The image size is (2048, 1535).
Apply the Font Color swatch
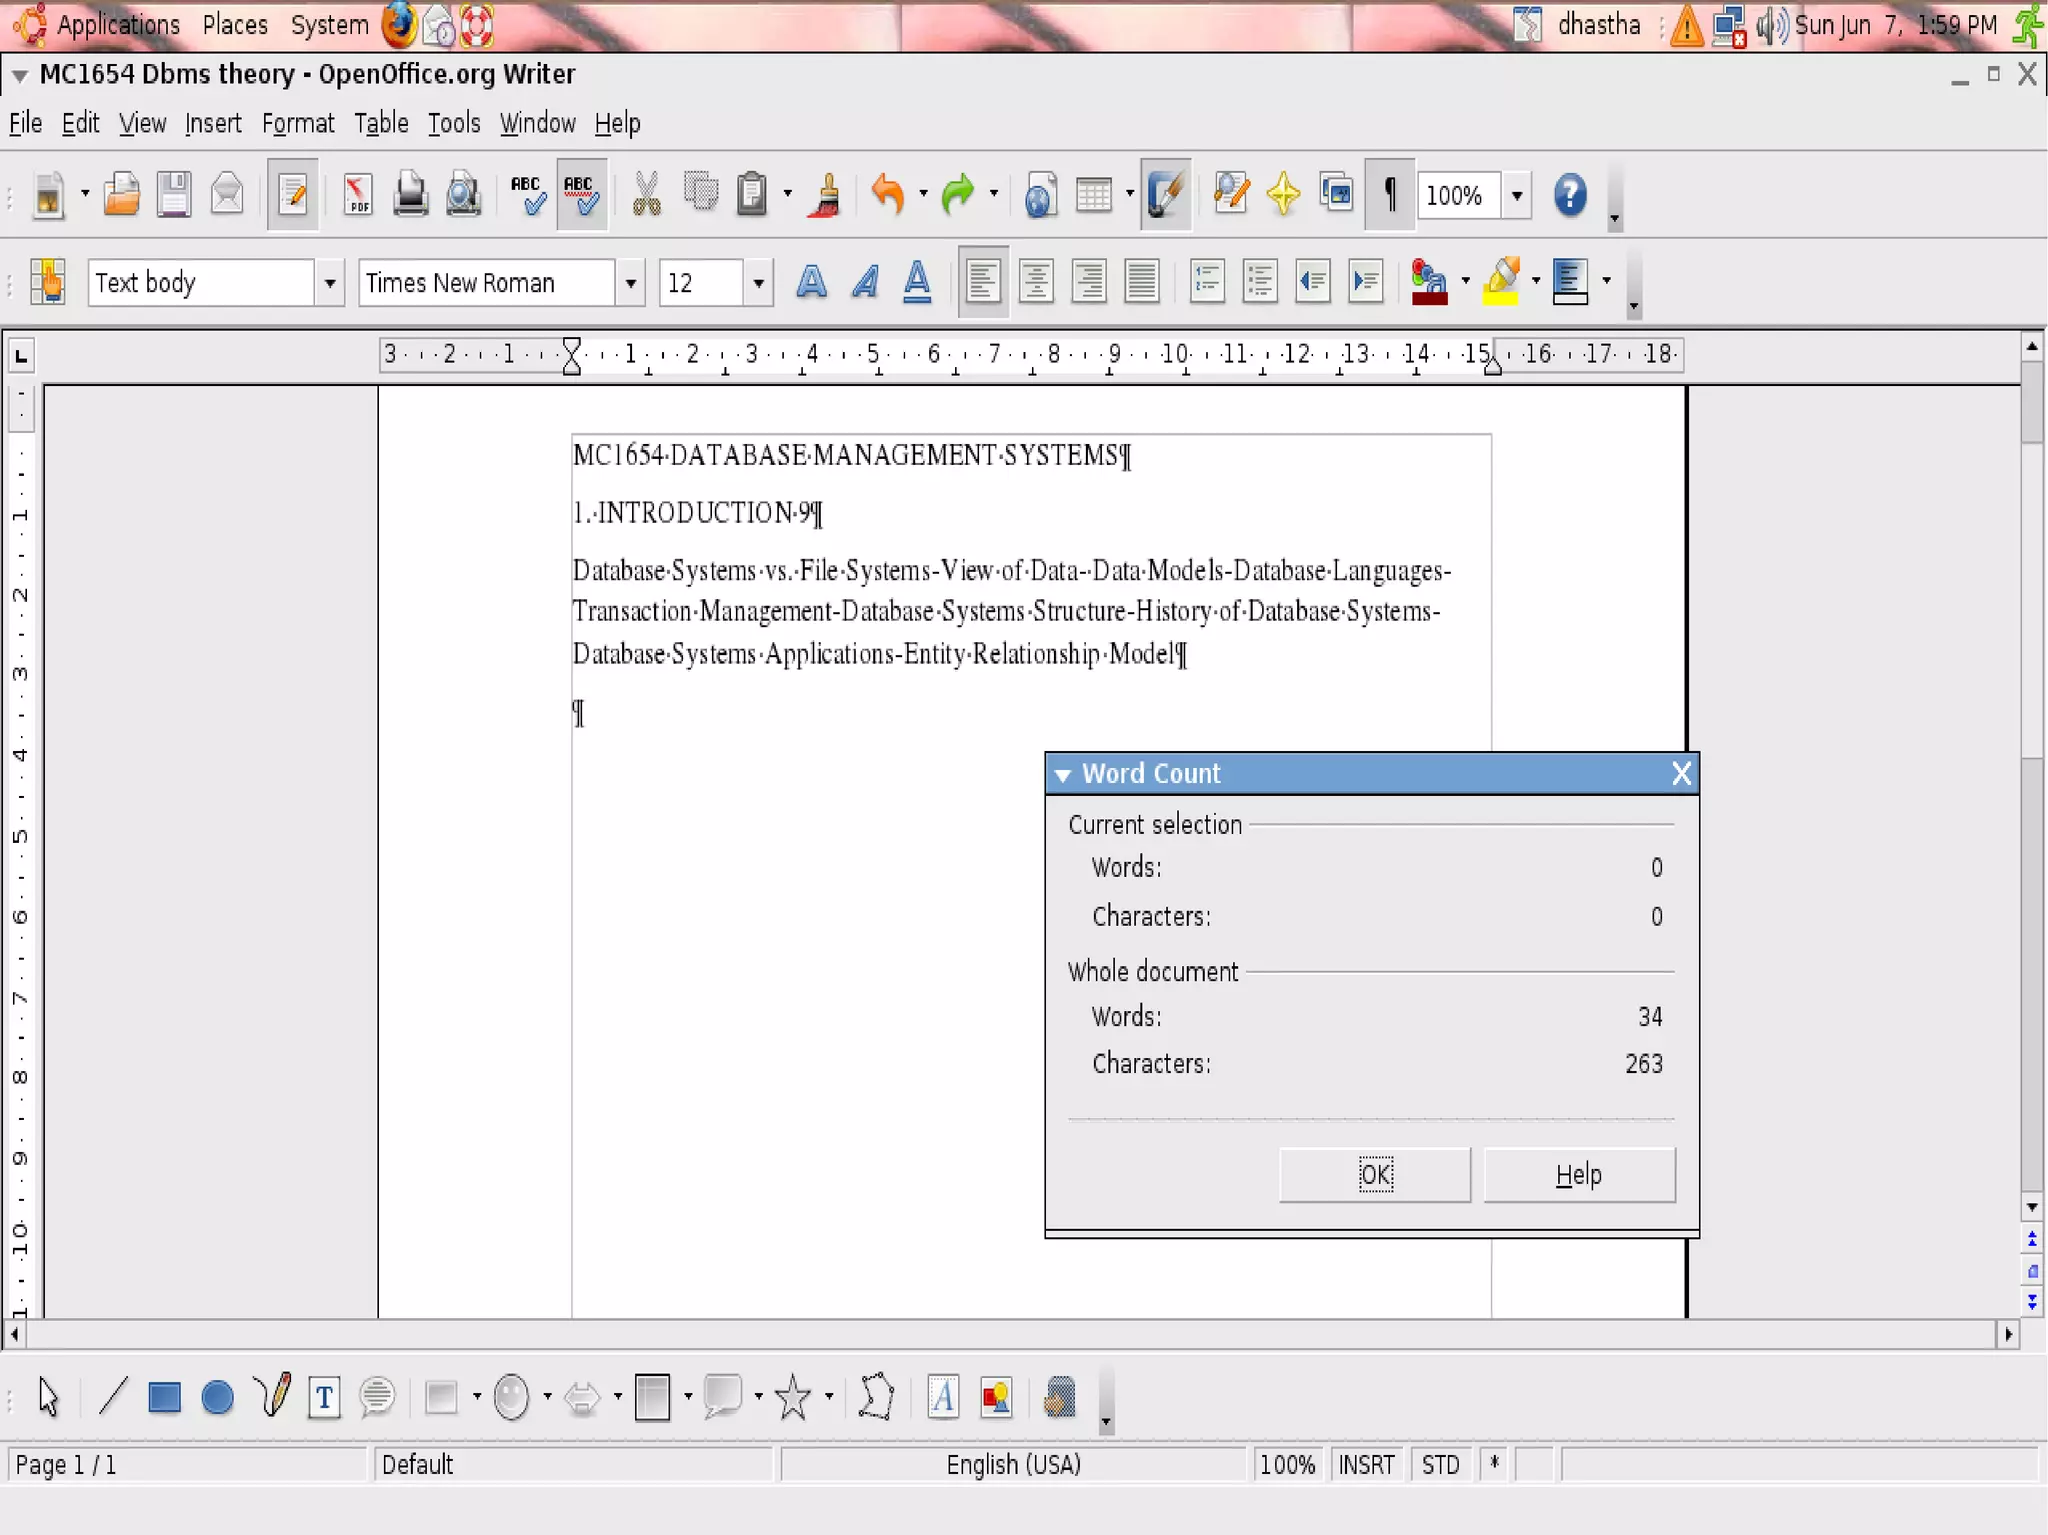1430,282
